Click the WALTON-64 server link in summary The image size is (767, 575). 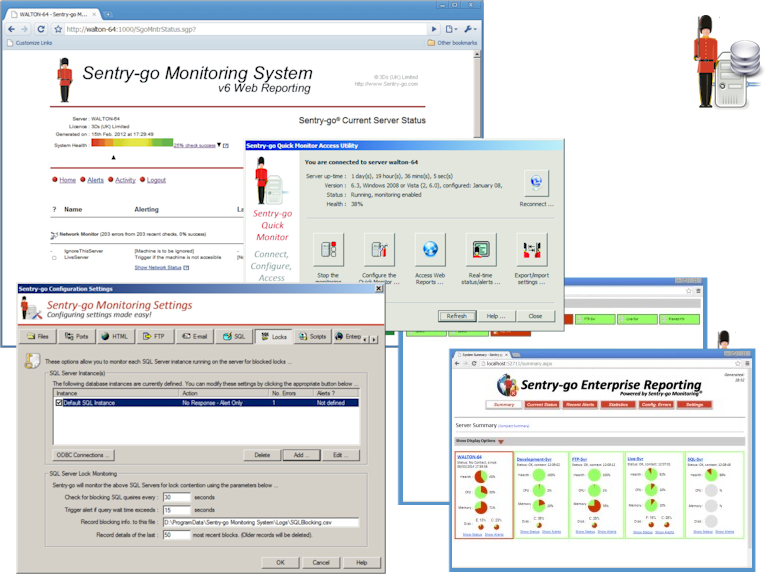(469, 457)
